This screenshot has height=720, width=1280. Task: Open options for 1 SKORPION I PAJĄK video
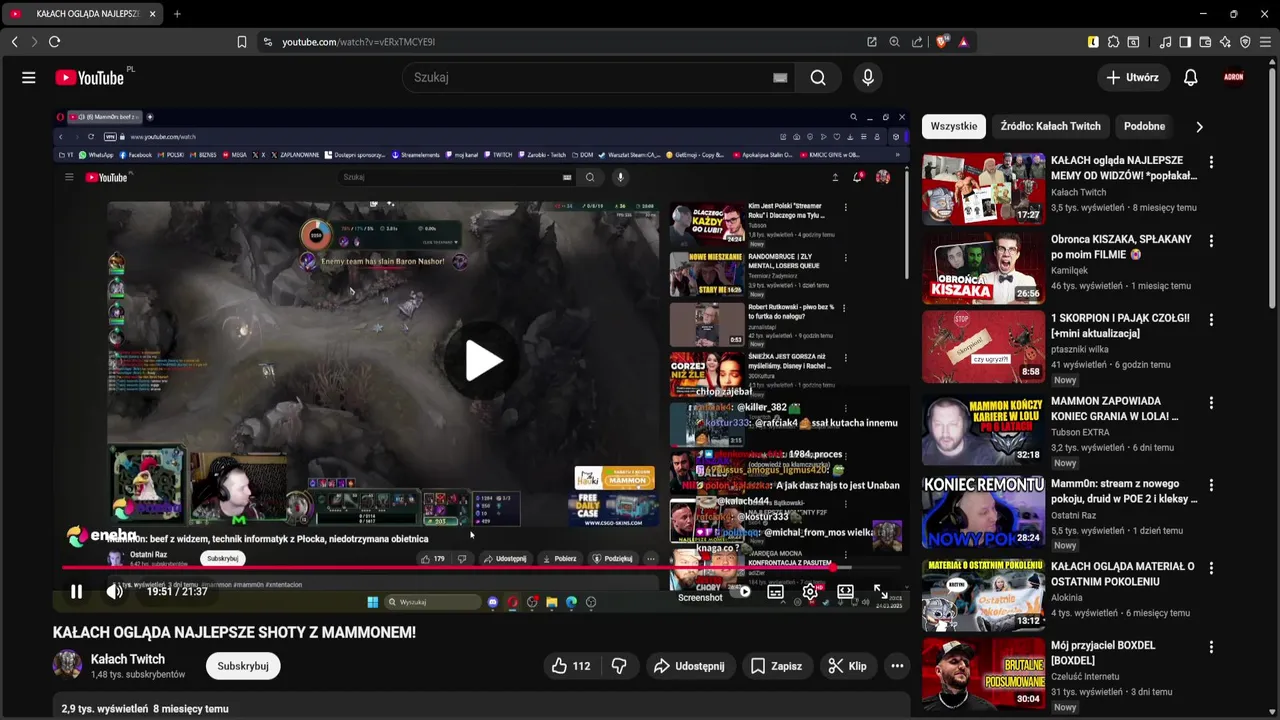pyautogui.click(x=1211, y=320)
